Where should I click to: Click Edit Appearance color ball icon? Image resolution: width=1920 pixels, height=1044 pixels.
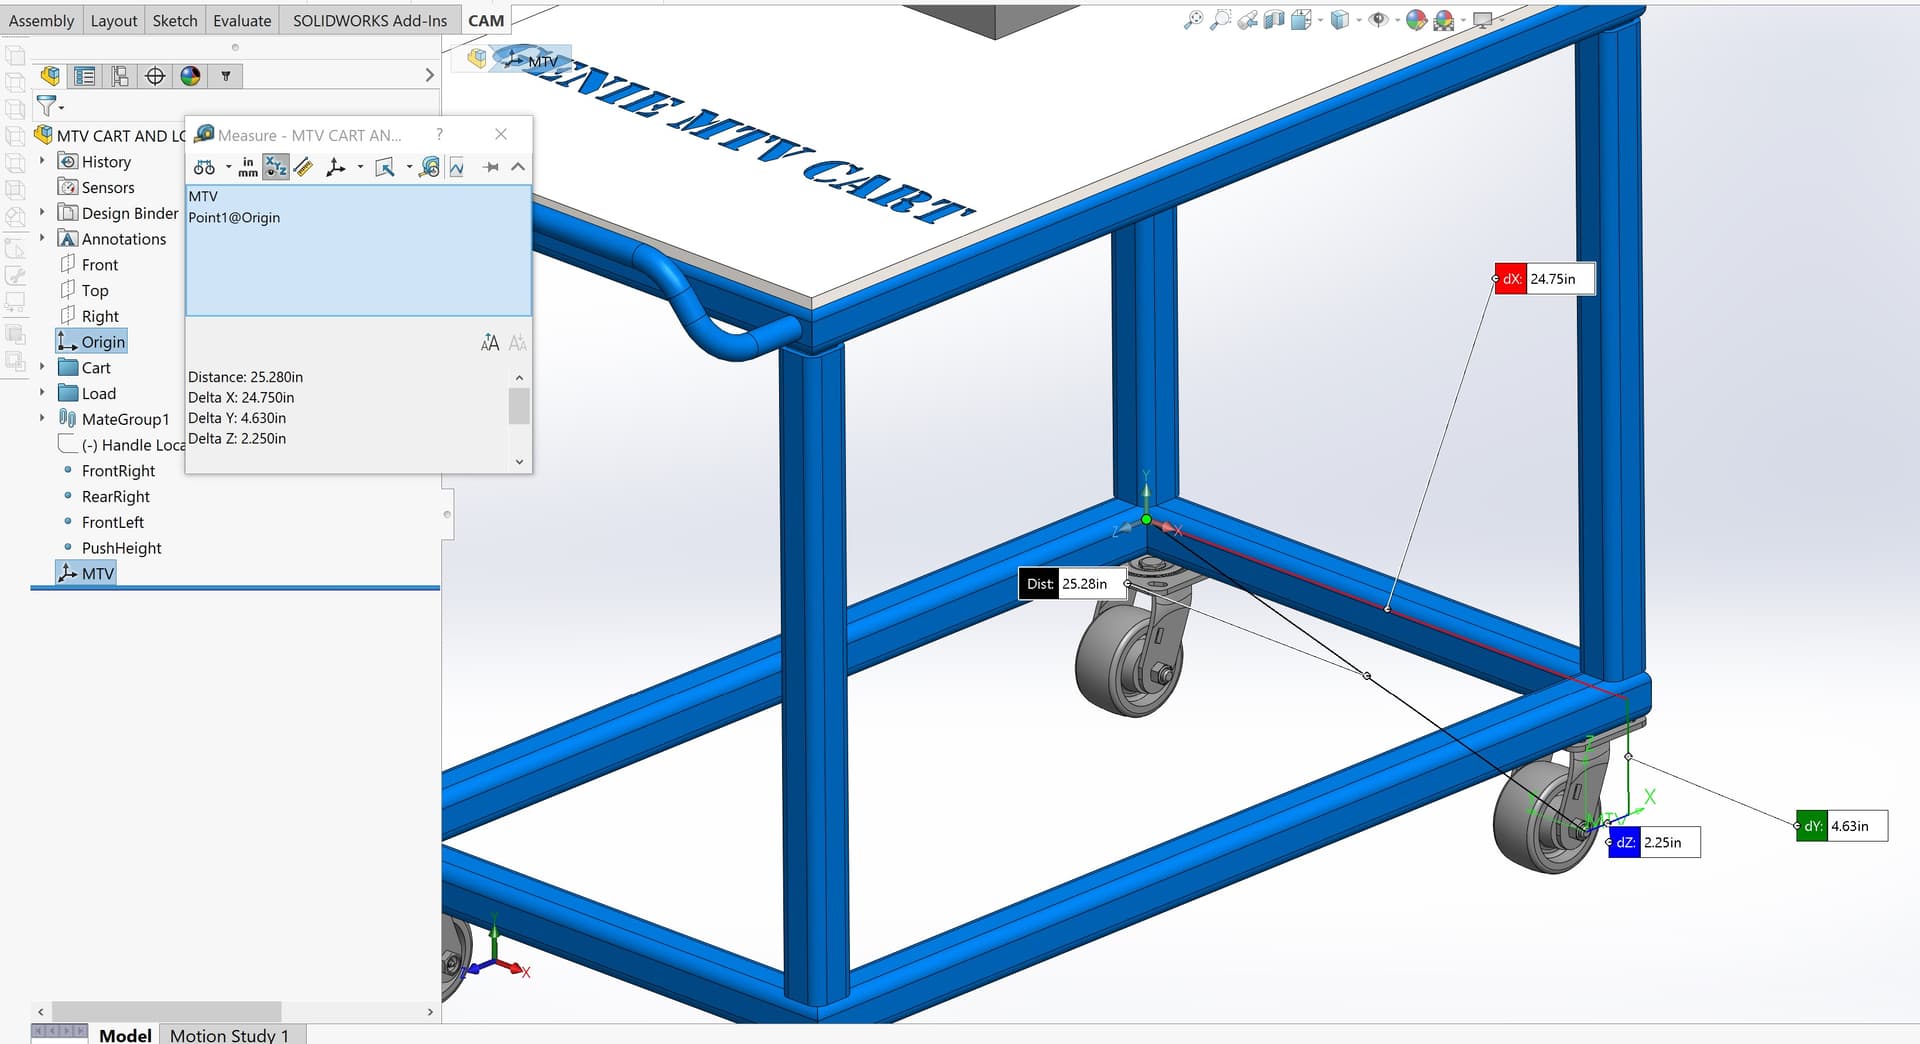coord(1416,20)
